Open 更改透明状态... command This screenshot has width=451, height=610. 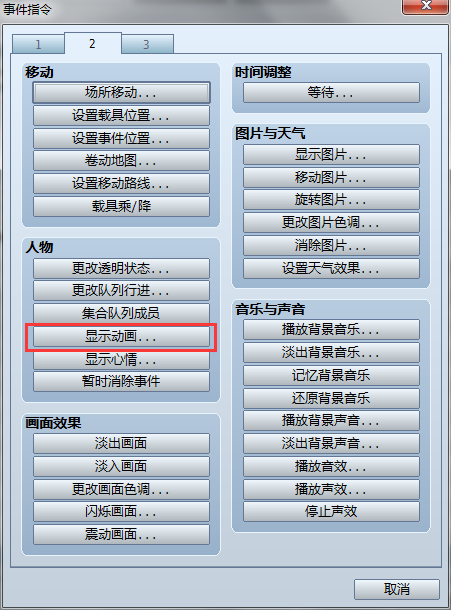121,268
